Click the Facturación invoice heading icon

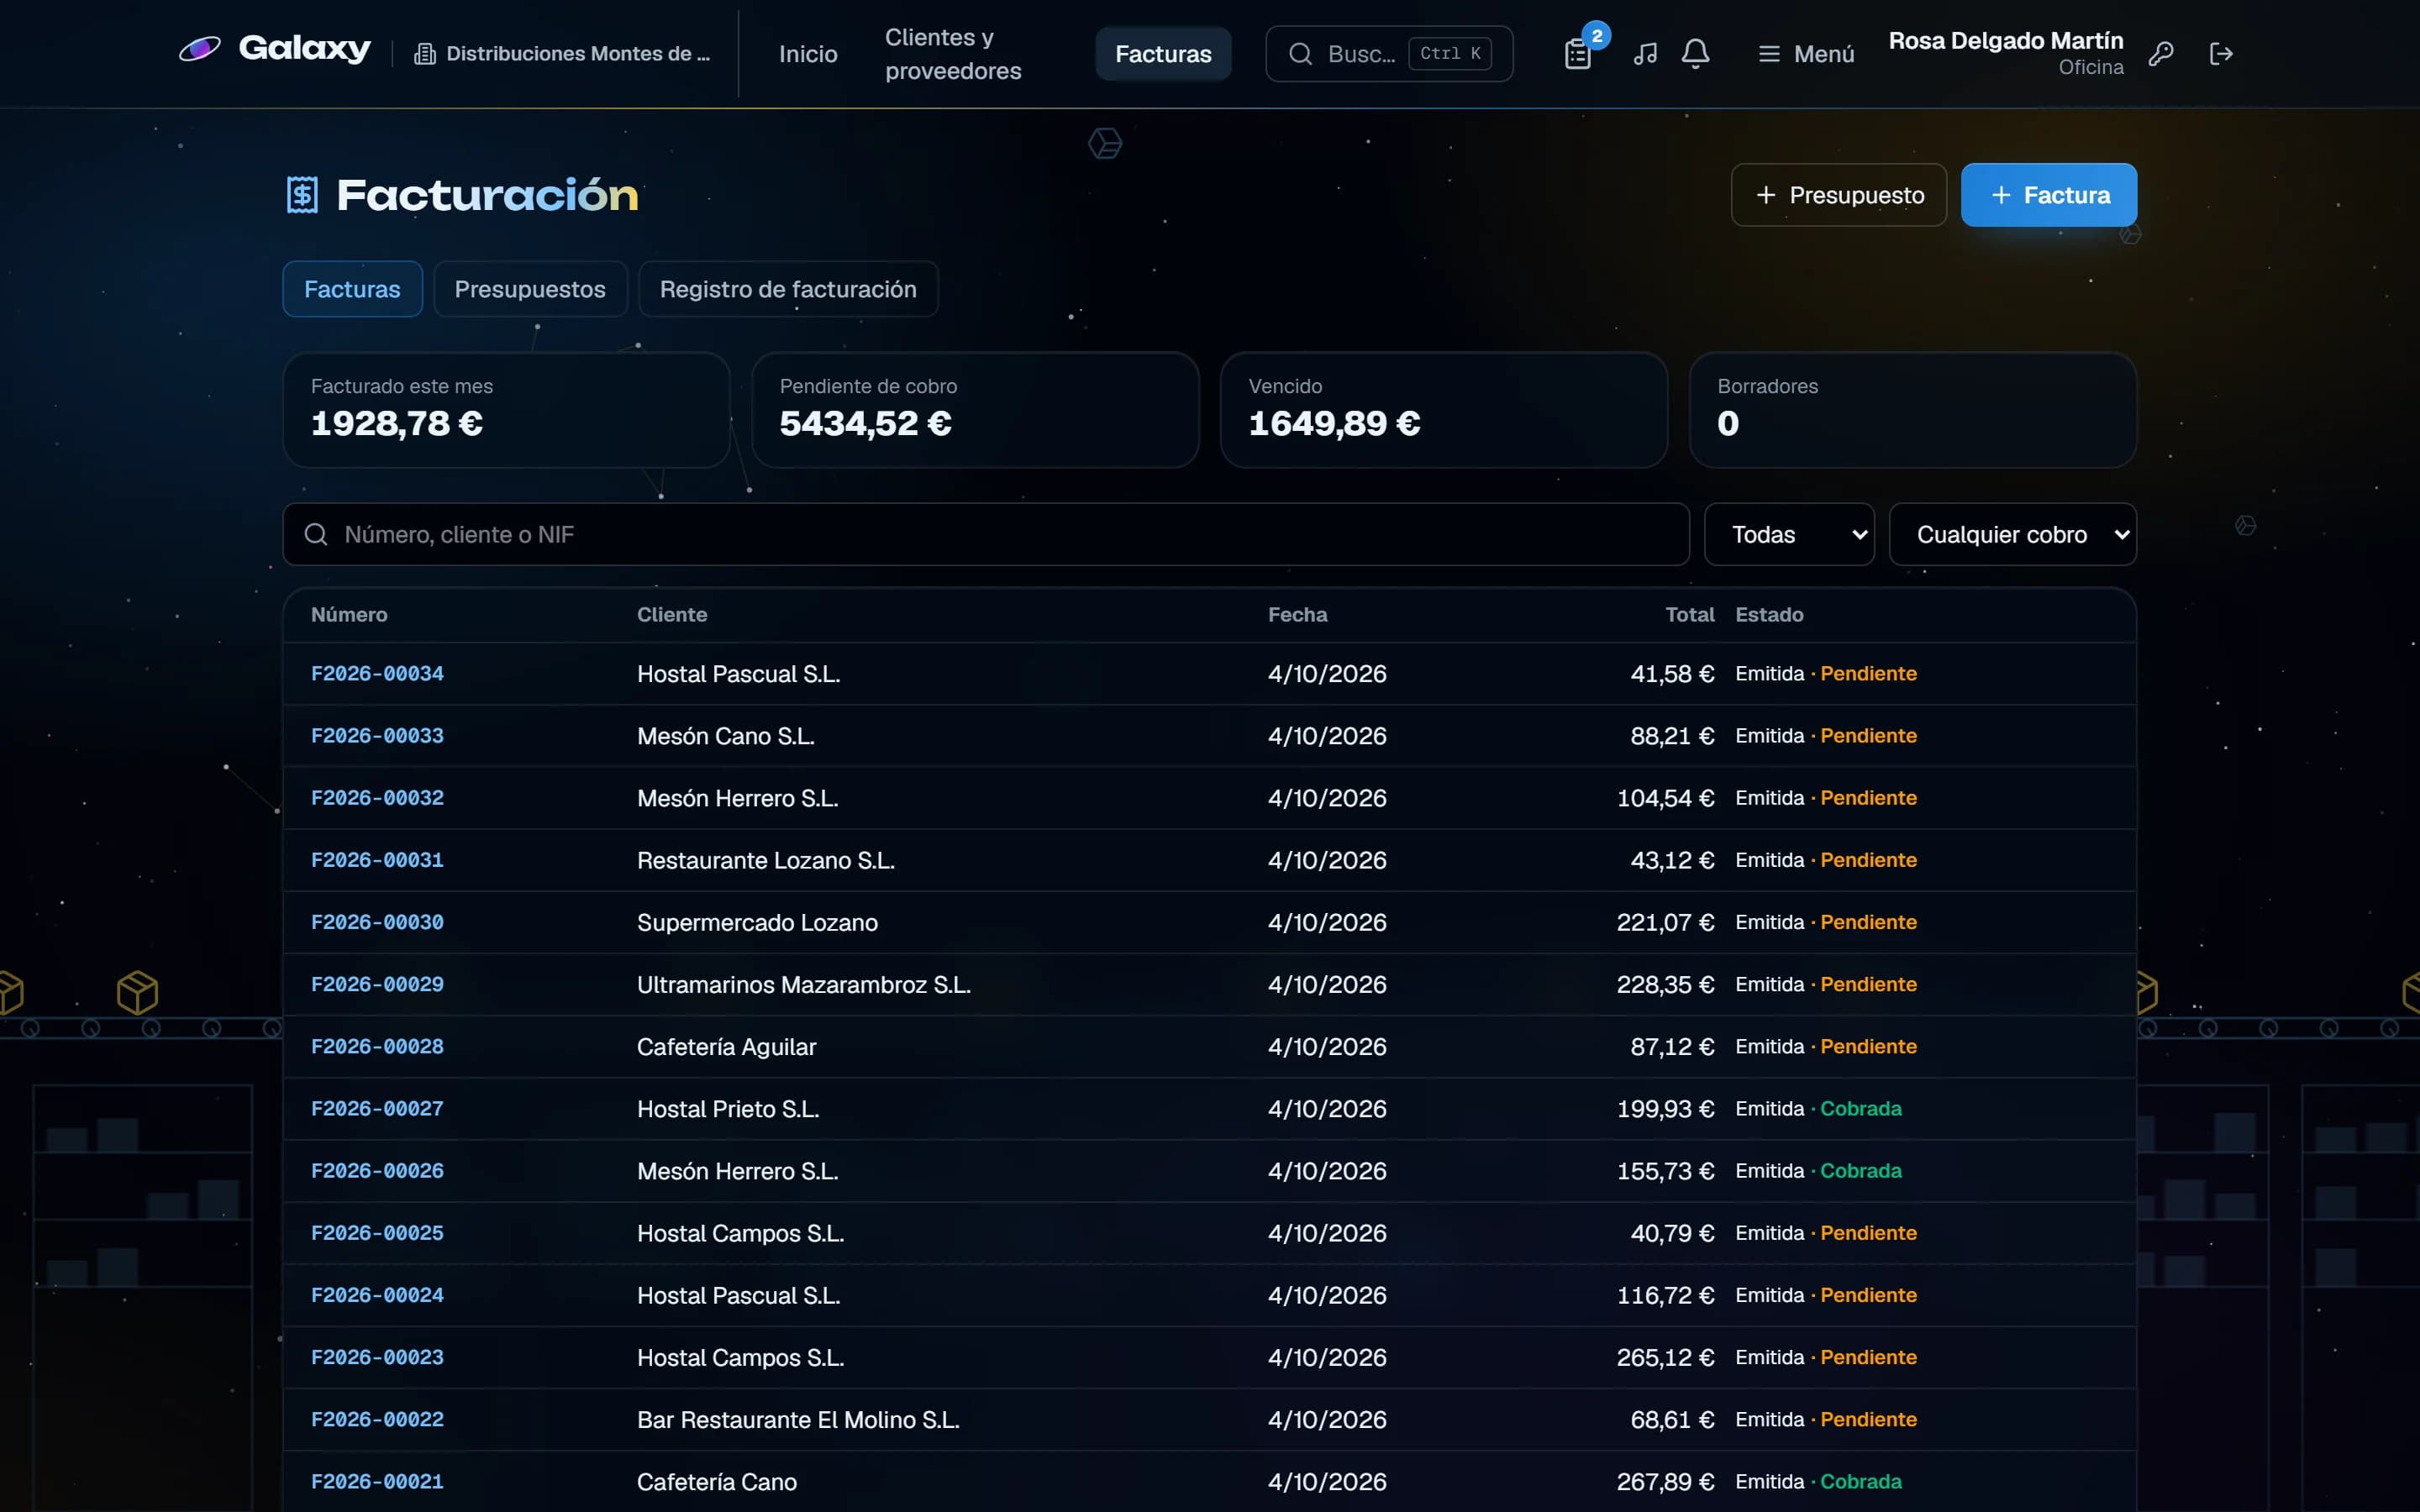pos(302,195)
